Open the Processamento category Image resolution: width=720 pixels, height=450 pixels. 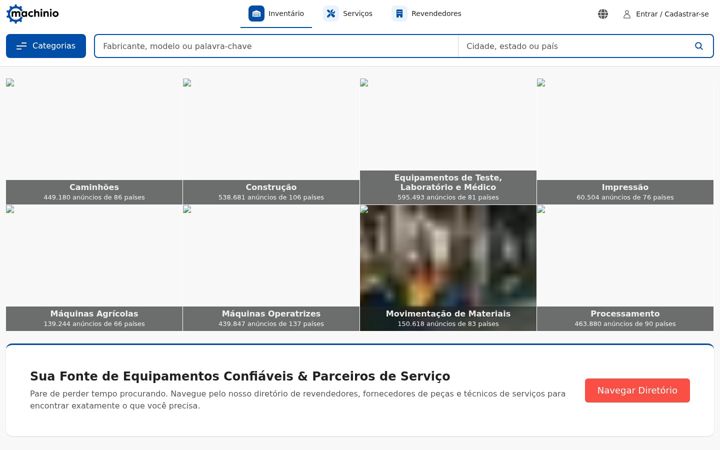pos(625,268)
